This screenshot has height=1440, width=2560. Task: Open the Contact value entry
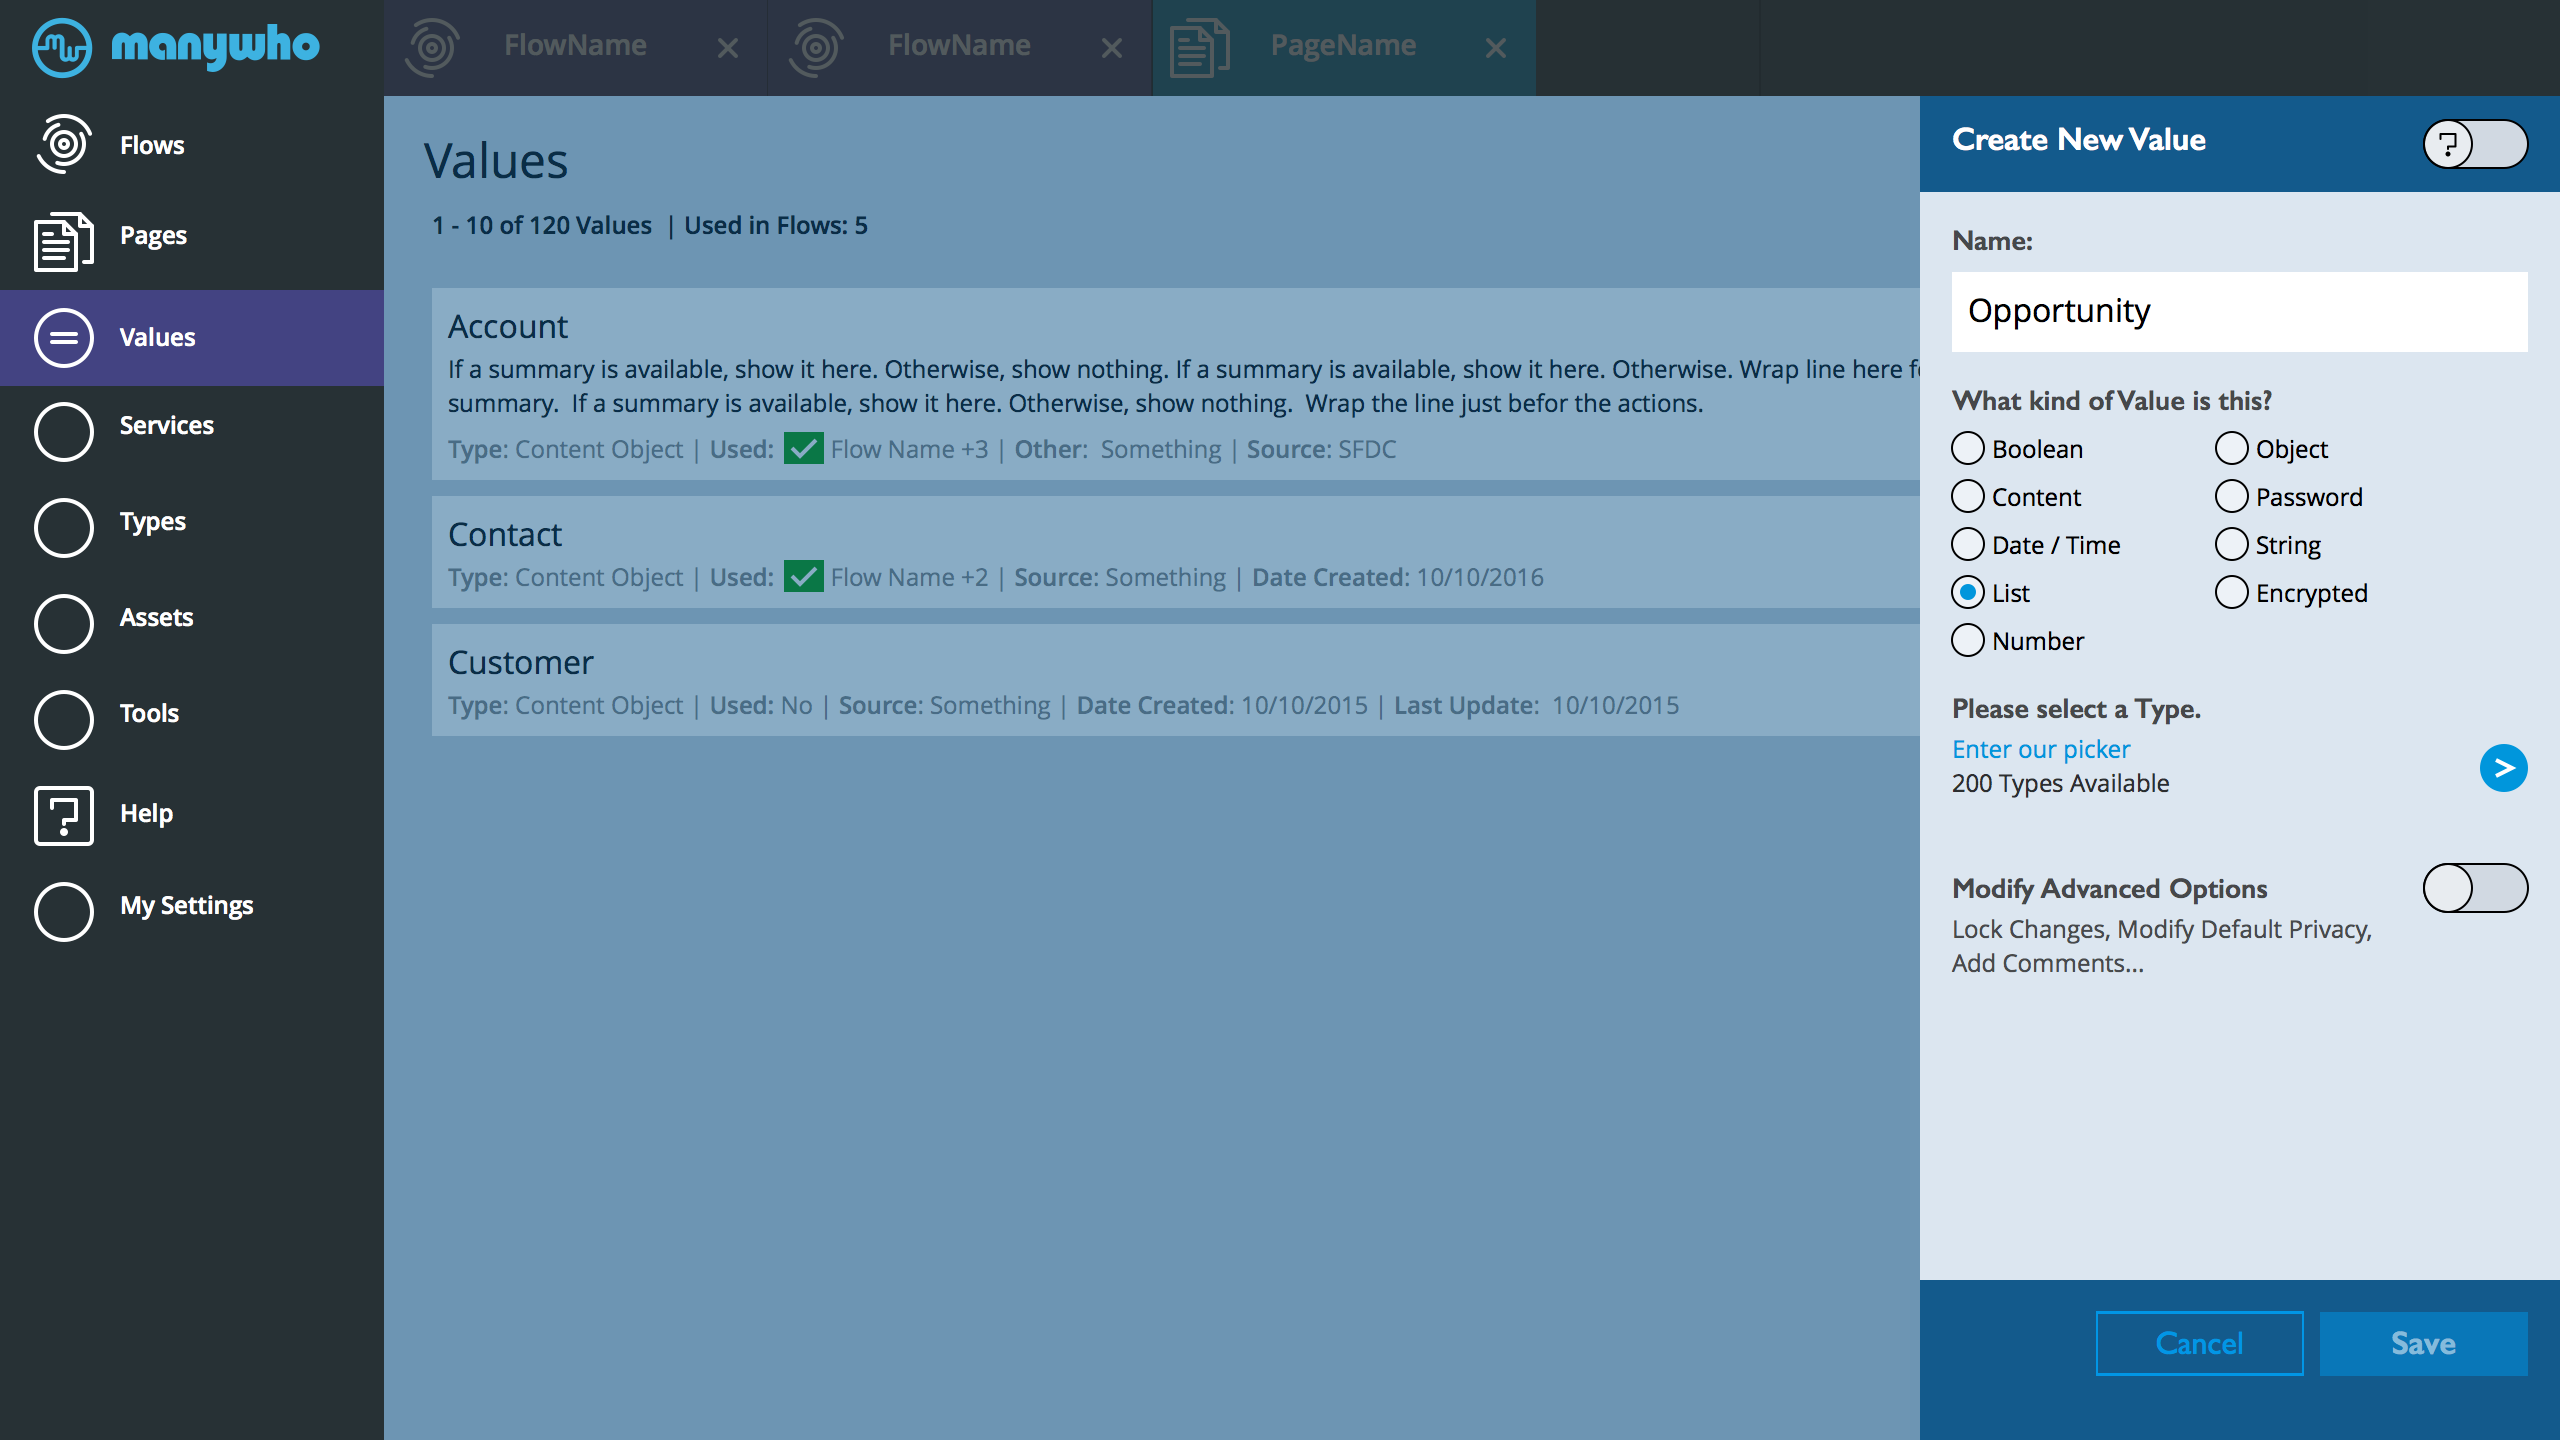pyautogui.click(x=1176, y=552)
